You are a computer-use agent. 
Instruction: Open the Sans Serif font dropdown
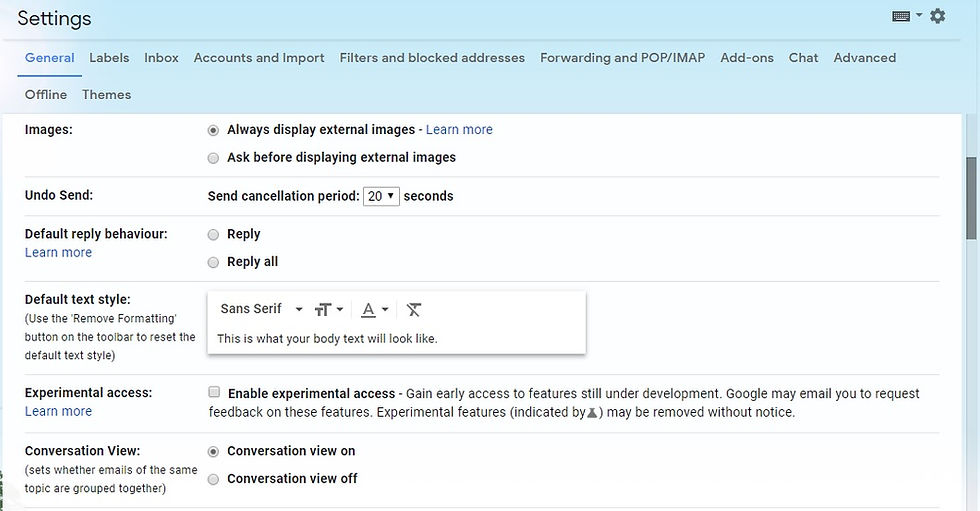(261, 309)
